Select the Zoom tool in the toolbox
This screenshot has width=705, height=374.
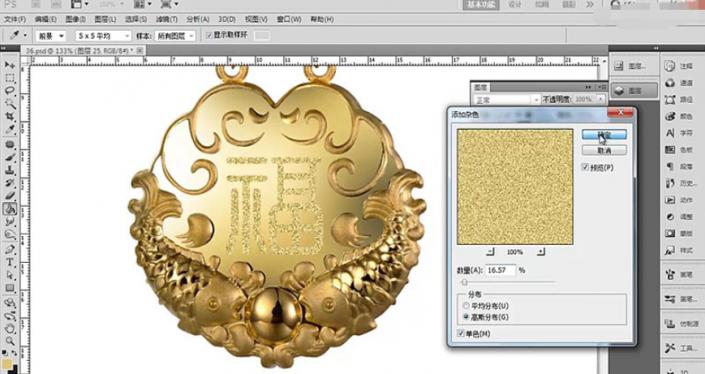(x=10, y=341)
